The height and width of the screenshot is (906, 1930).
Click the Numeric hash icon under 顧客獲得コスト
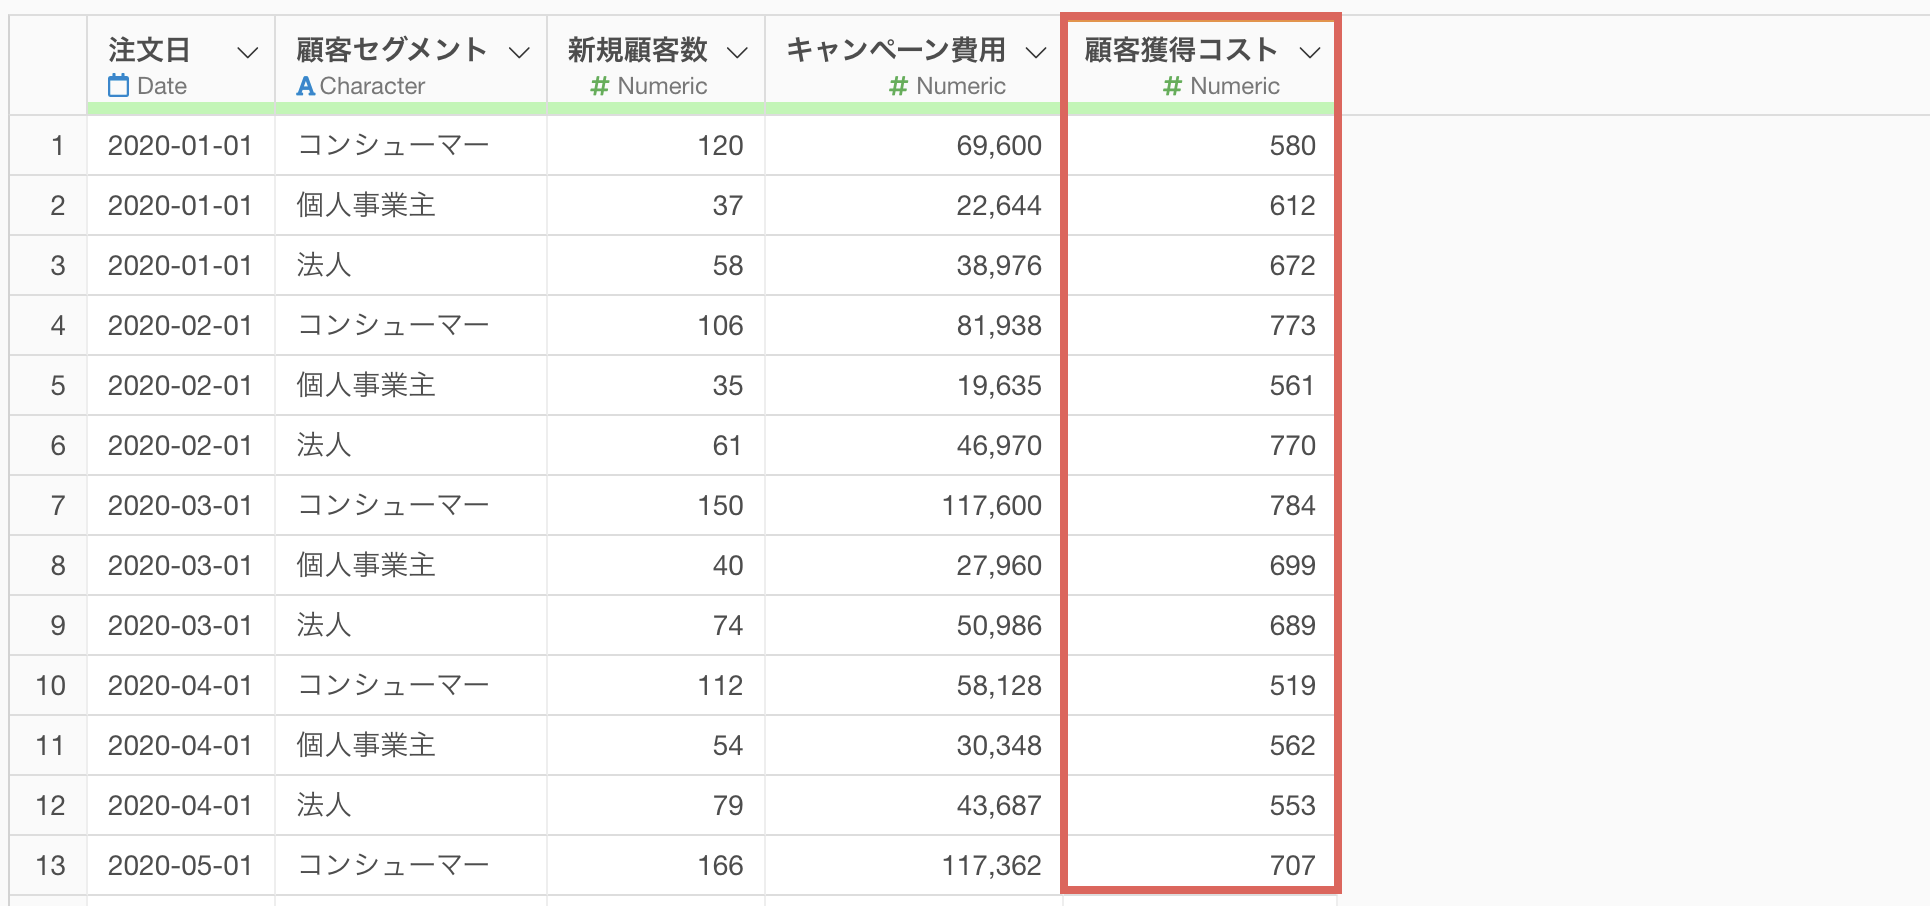tap(1173, 87)
